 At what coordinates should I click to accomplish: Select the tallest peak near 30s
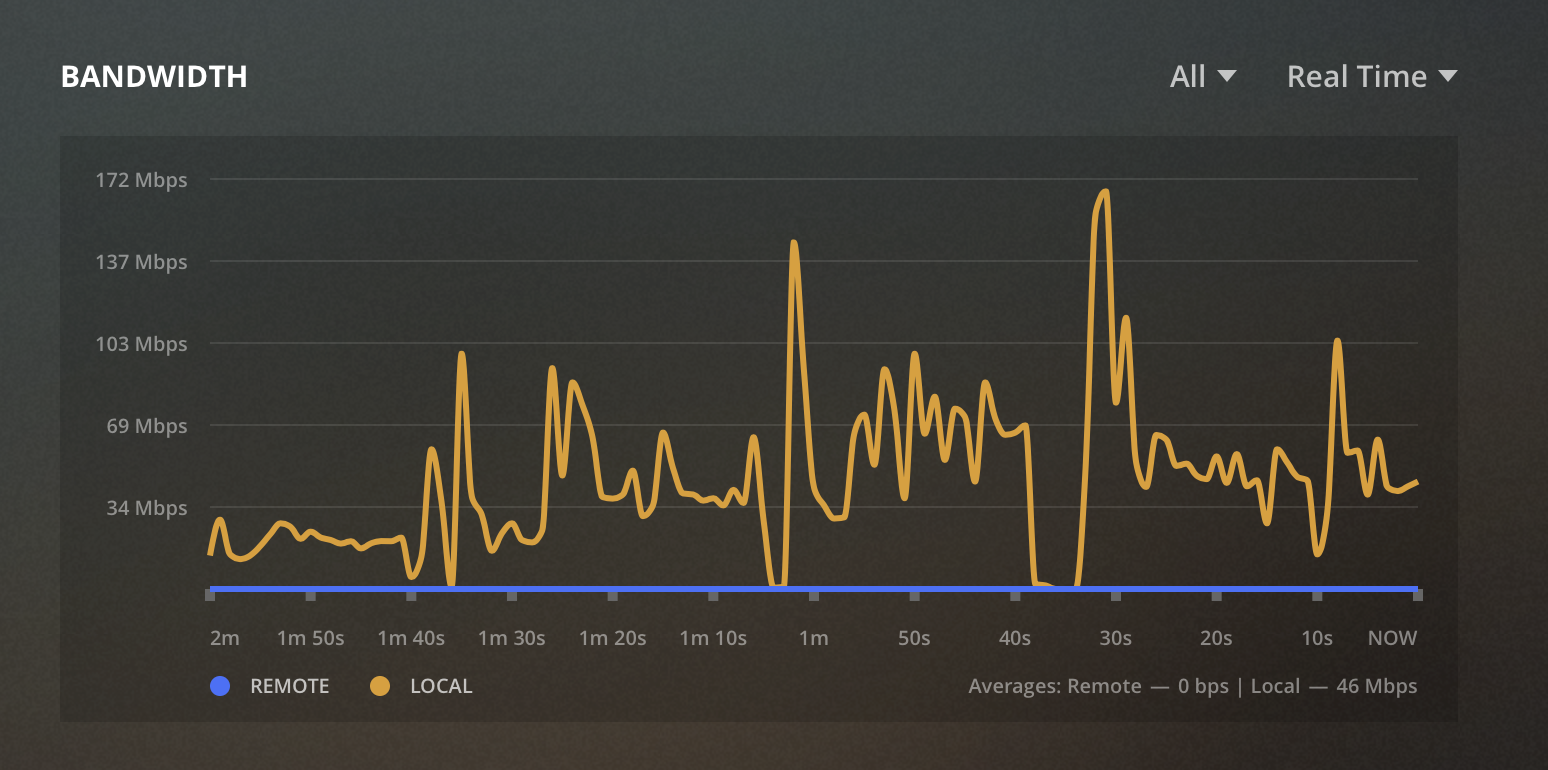[1104, 192]
